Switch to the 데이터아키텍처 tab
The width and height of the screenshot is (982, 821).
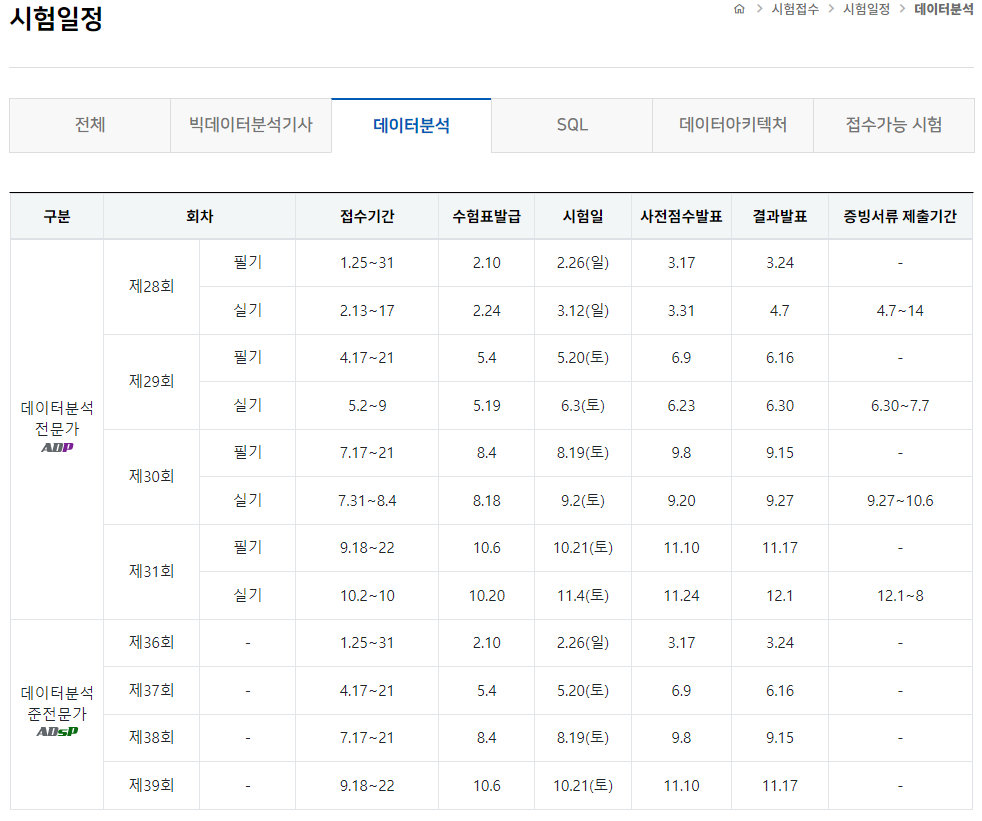(733, 125)
